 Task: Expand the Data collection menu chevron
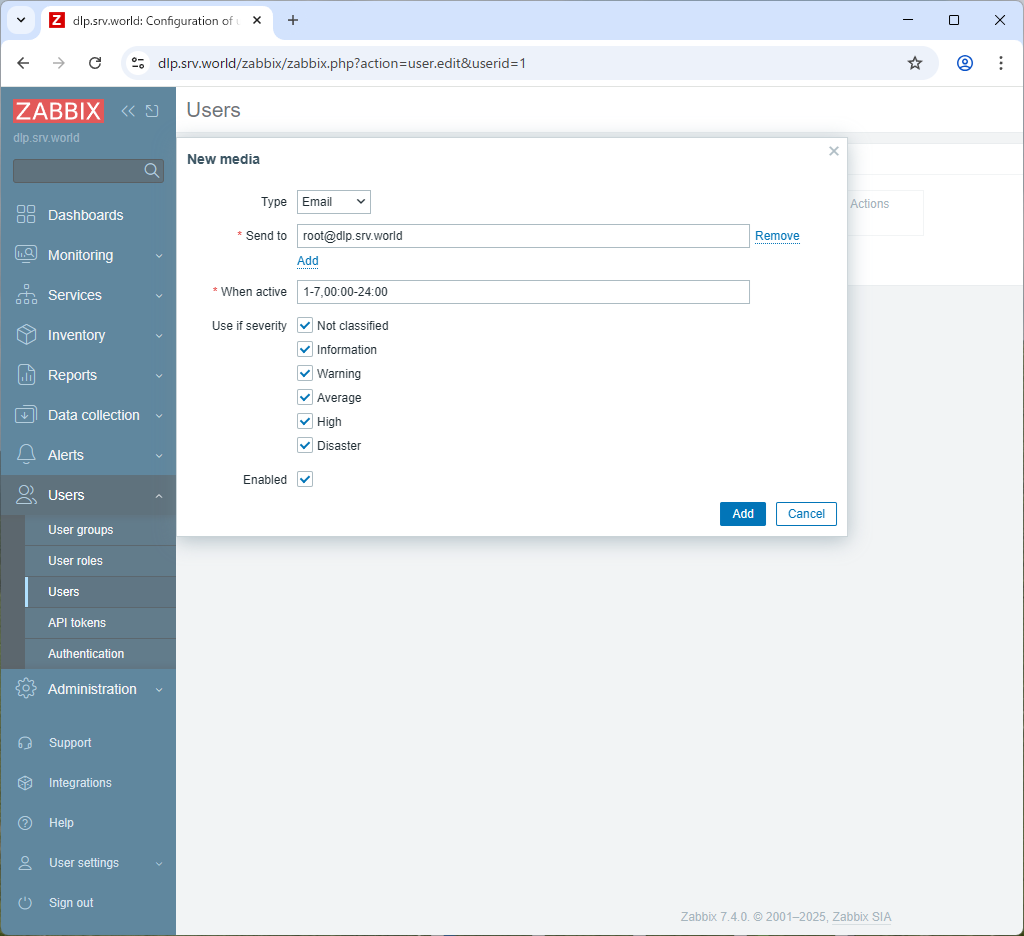[159, 415]
